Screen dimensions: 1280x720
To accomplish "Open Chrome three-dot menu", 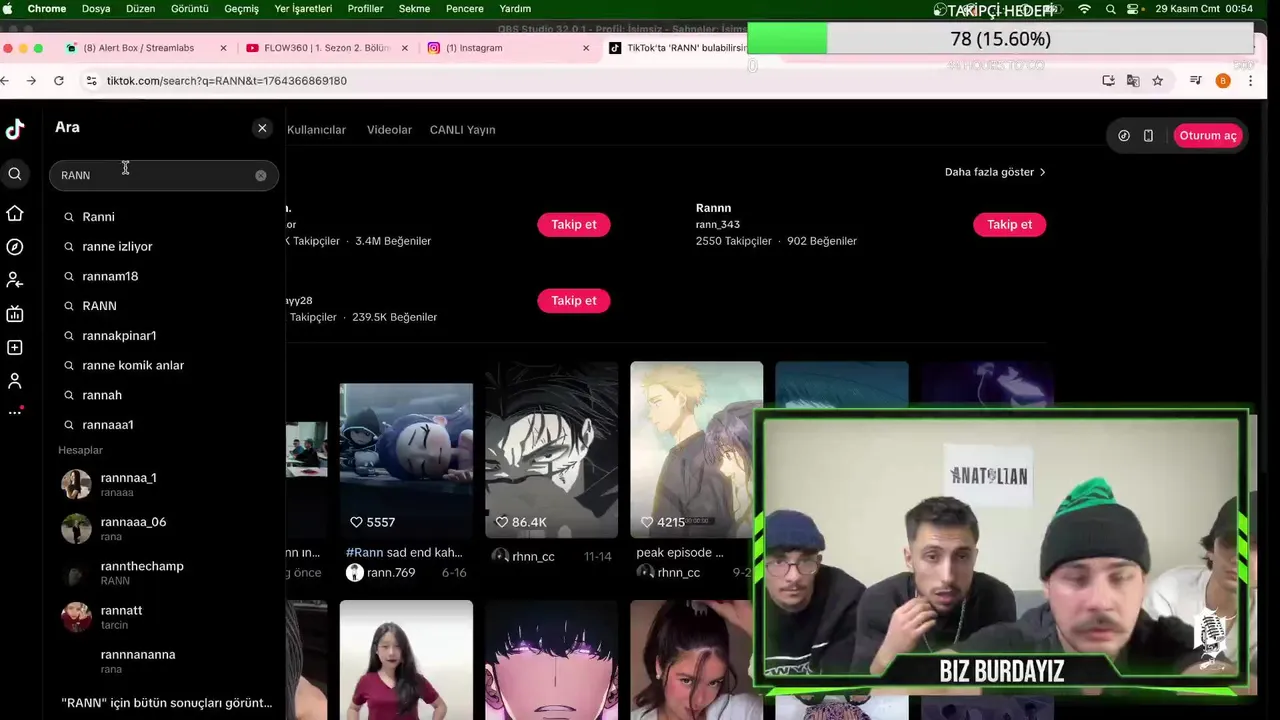I will coord(1250,81).
